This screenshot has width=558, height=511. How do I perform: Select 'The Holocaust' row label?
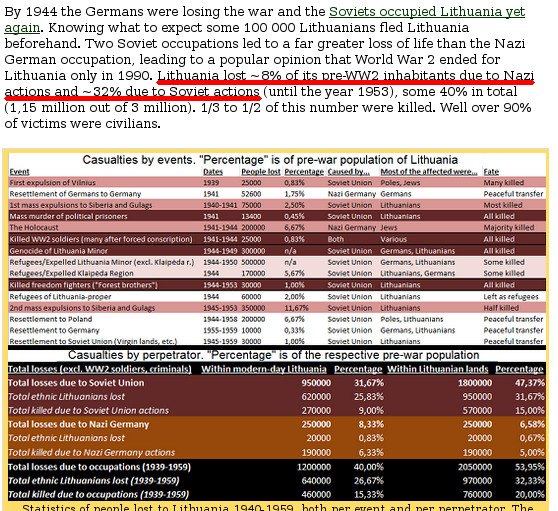point(34,228)
